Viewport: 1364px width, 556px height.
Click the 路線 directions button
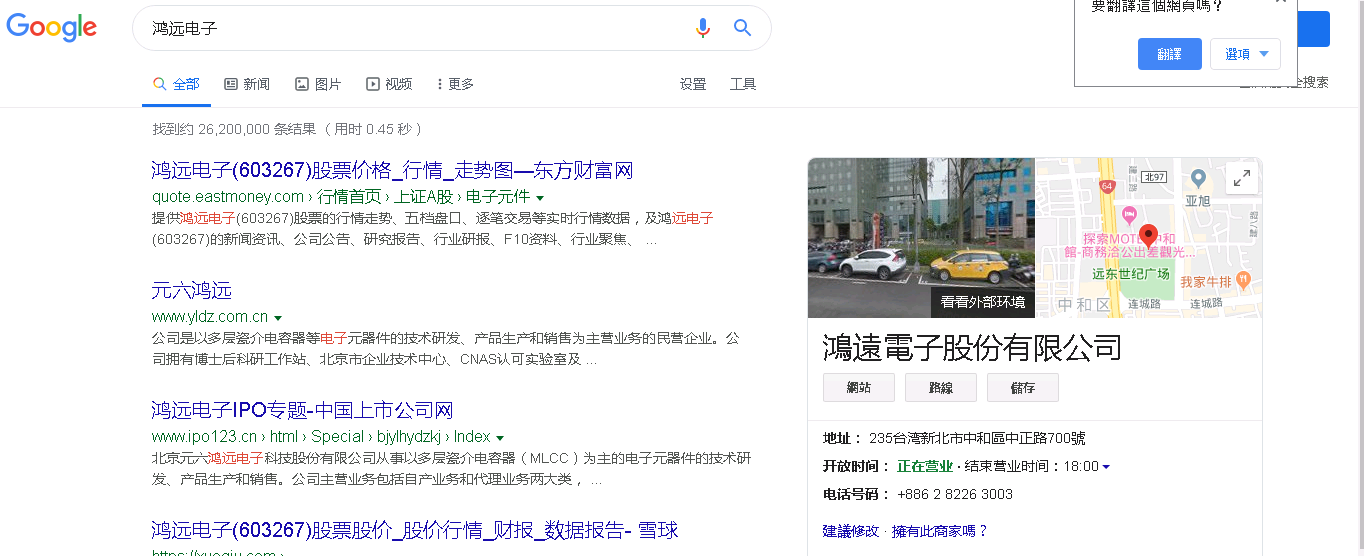(941, 388)
